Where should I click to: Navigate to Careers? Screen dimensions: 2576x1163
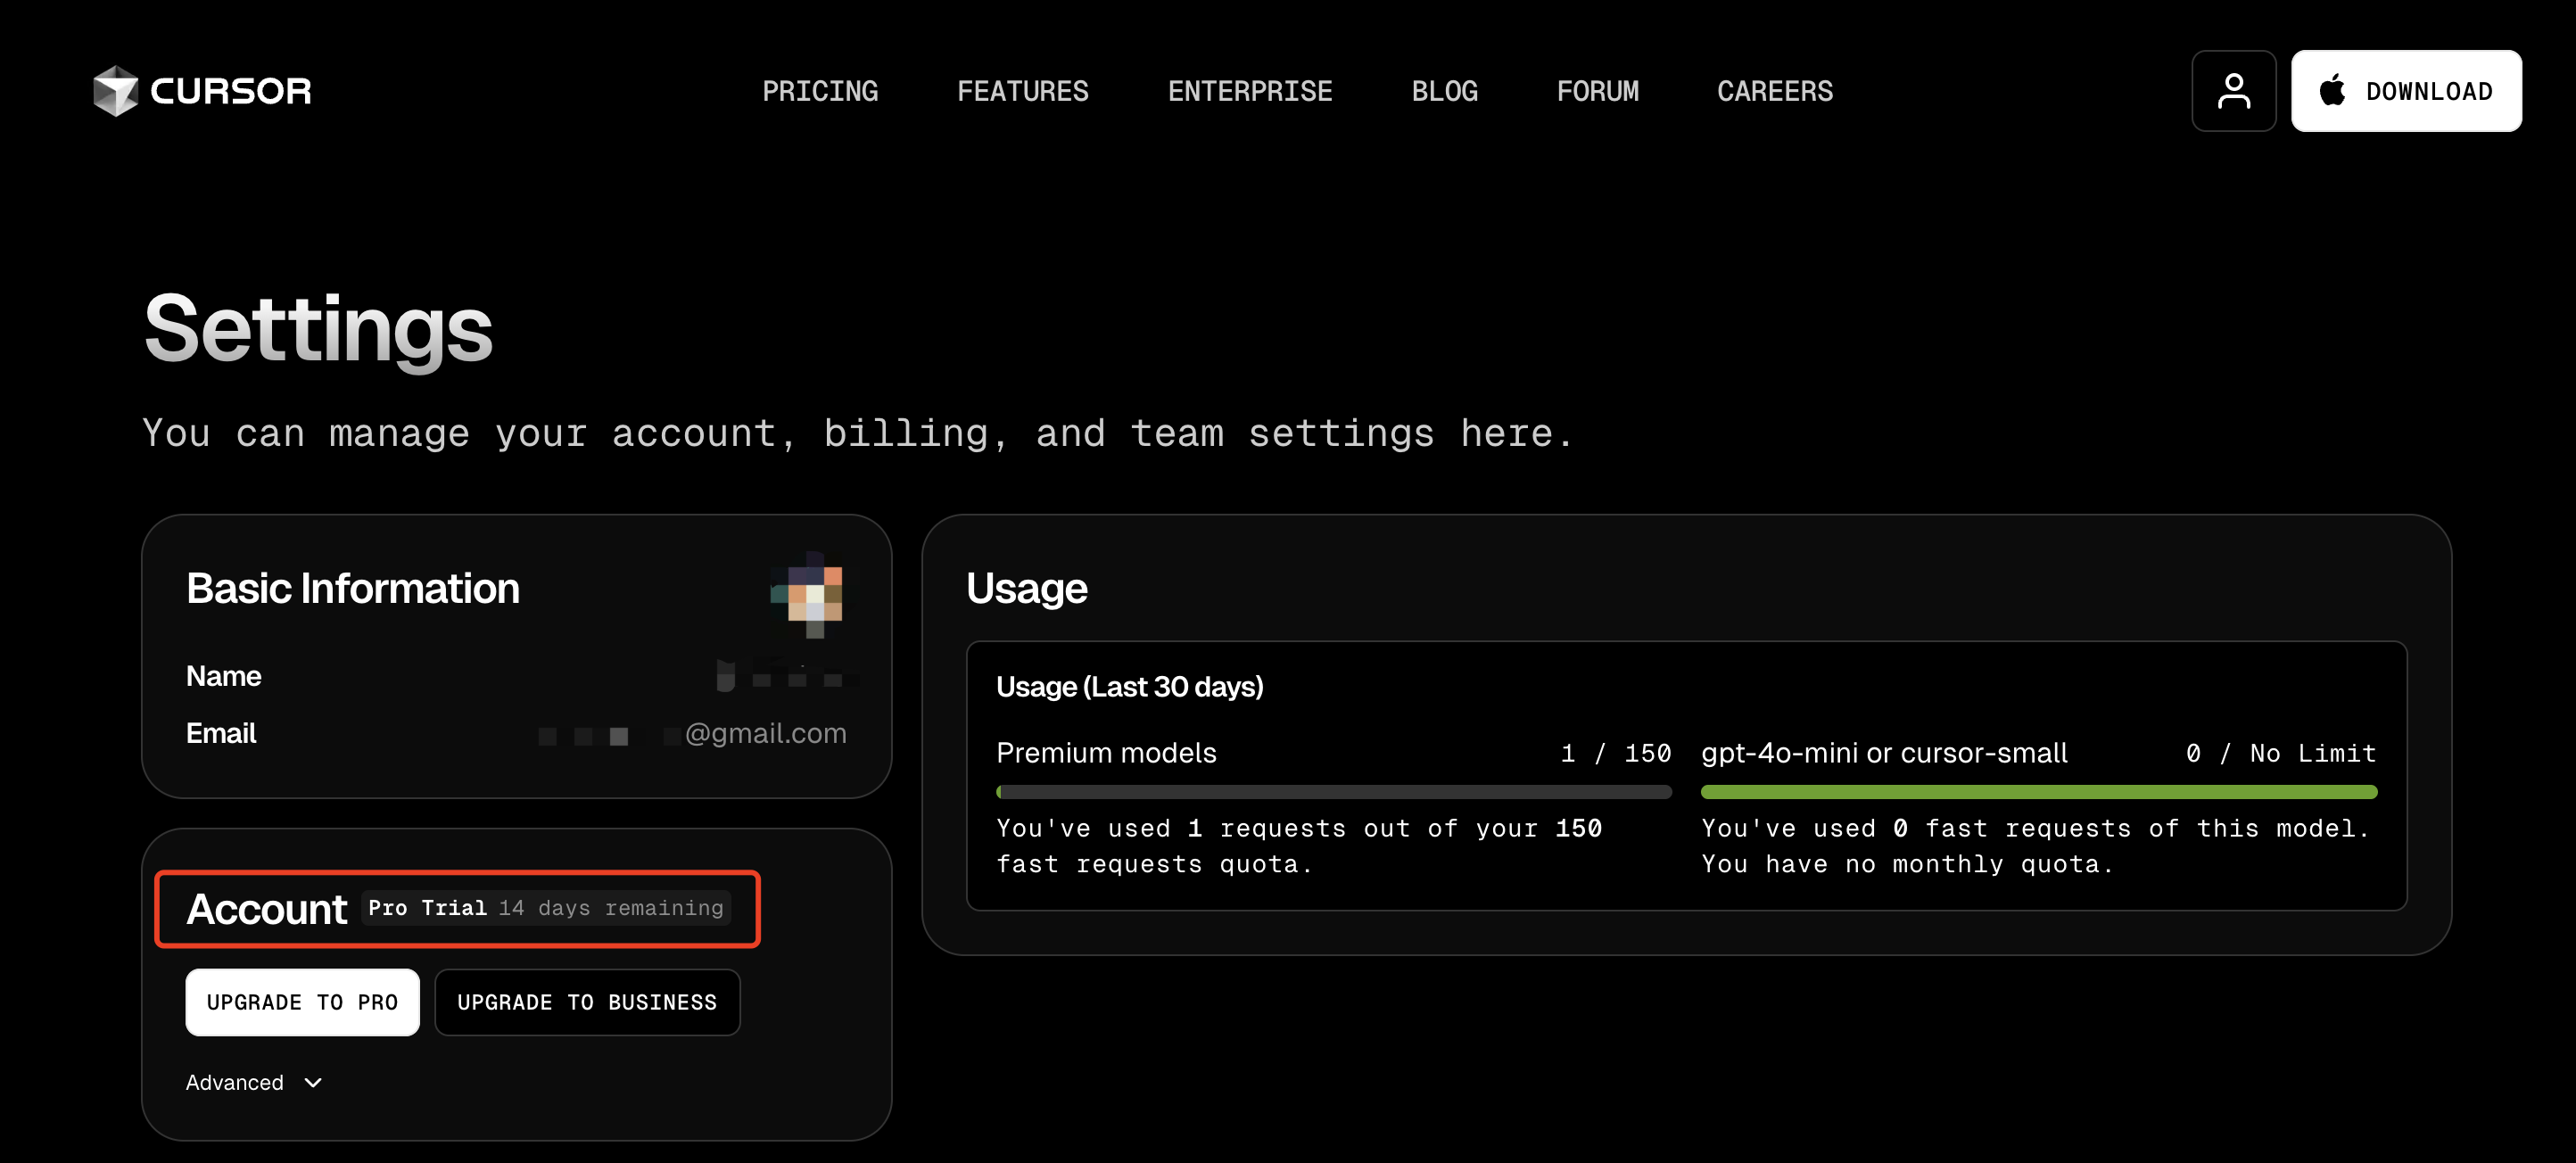pyautogui.click(x=1774, y=91)
